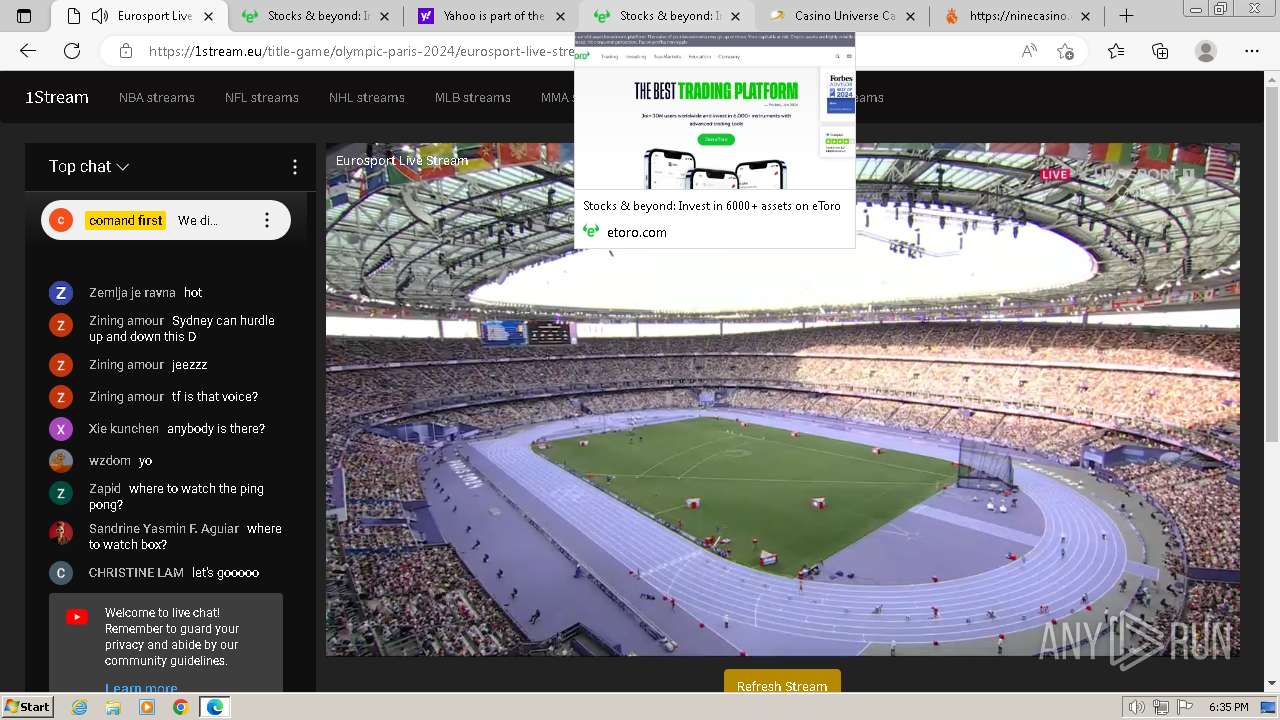Open NHL streams menu
This screenshot has width=1280, height=720.
[x=367, y=97]
